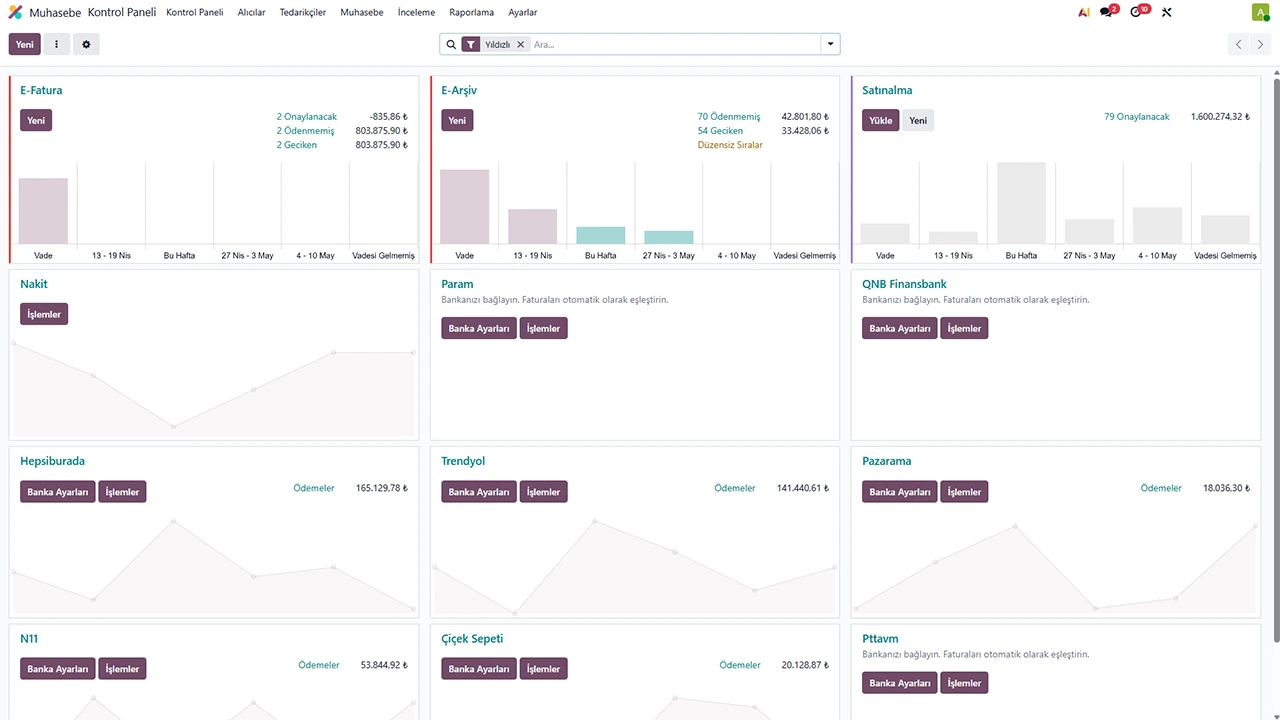
Task: Click Yeni in the E-Arşiv card
Action: click(x=457, y=120)
